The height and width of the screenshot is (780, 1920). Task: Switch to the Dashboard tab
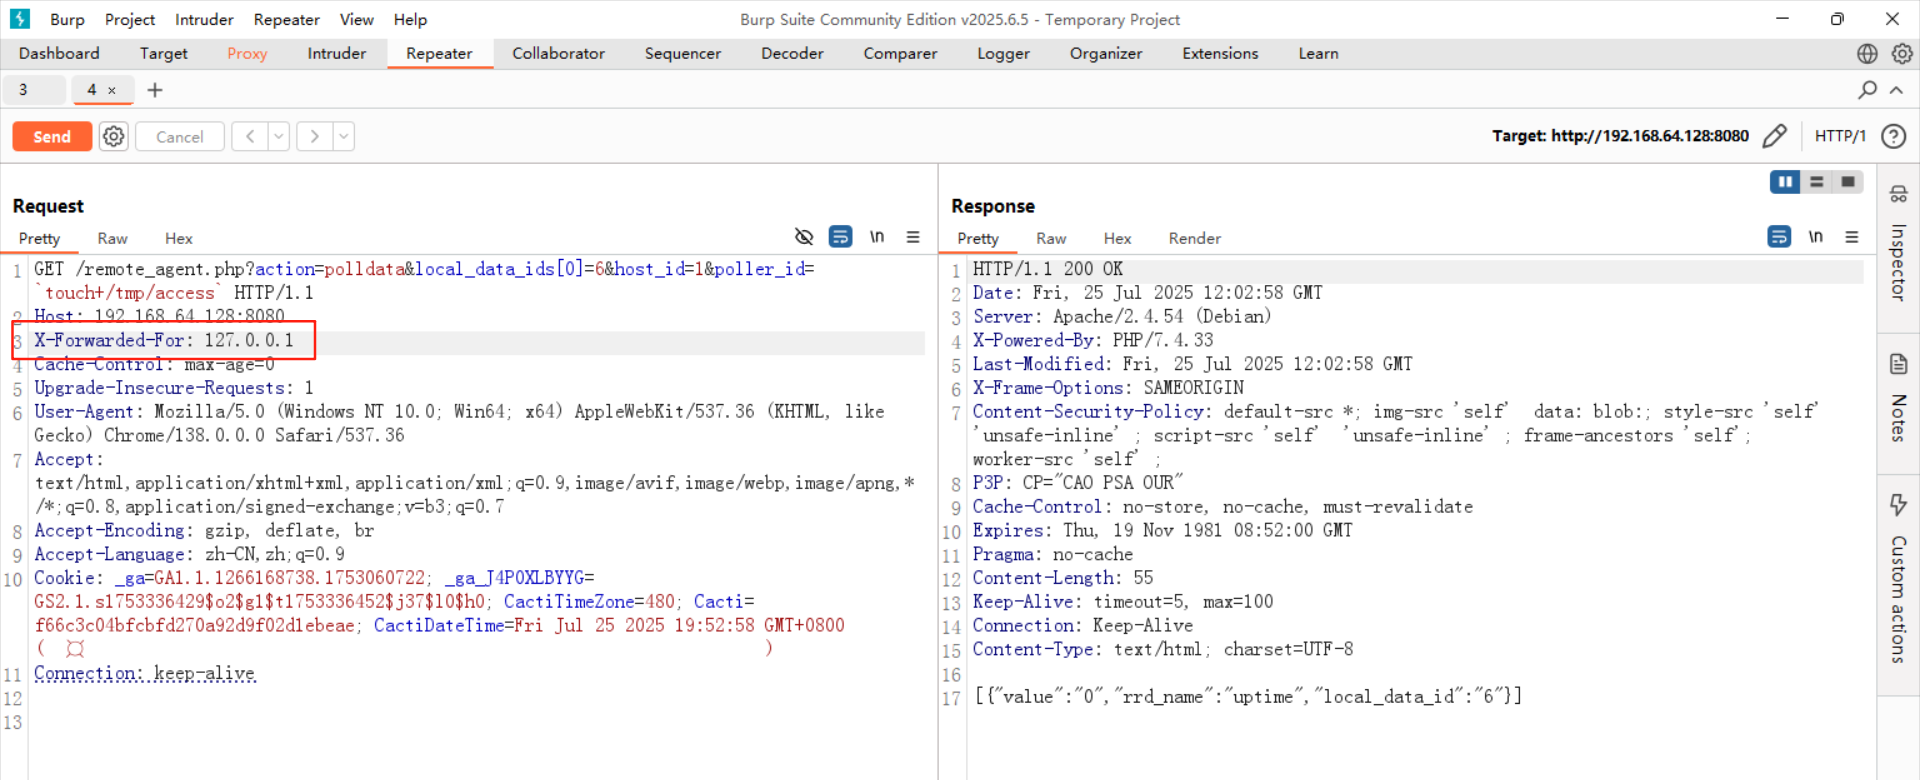59,54
